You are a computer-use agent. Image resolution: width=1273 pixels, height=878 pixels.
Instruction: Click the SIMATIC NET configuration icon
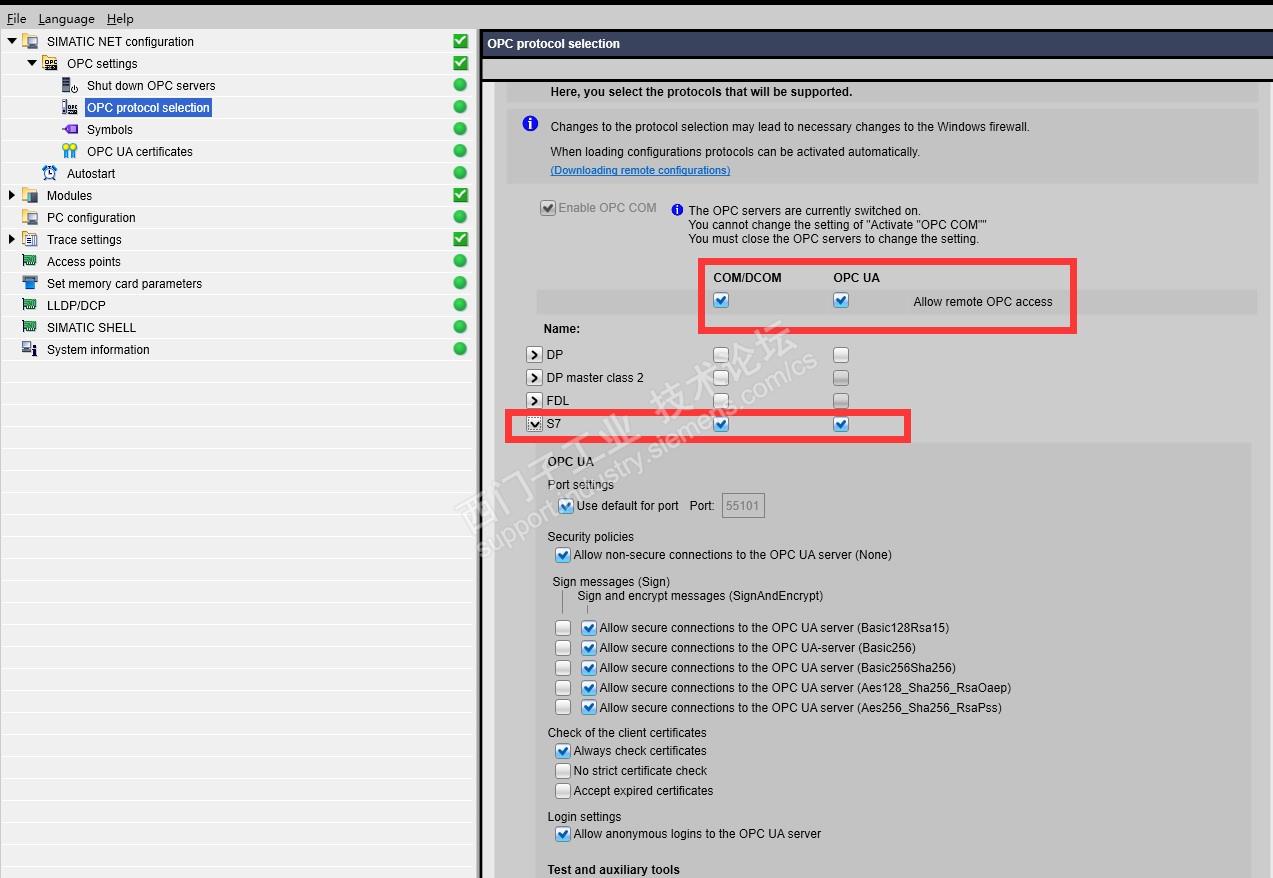click(x=30, y=41)
